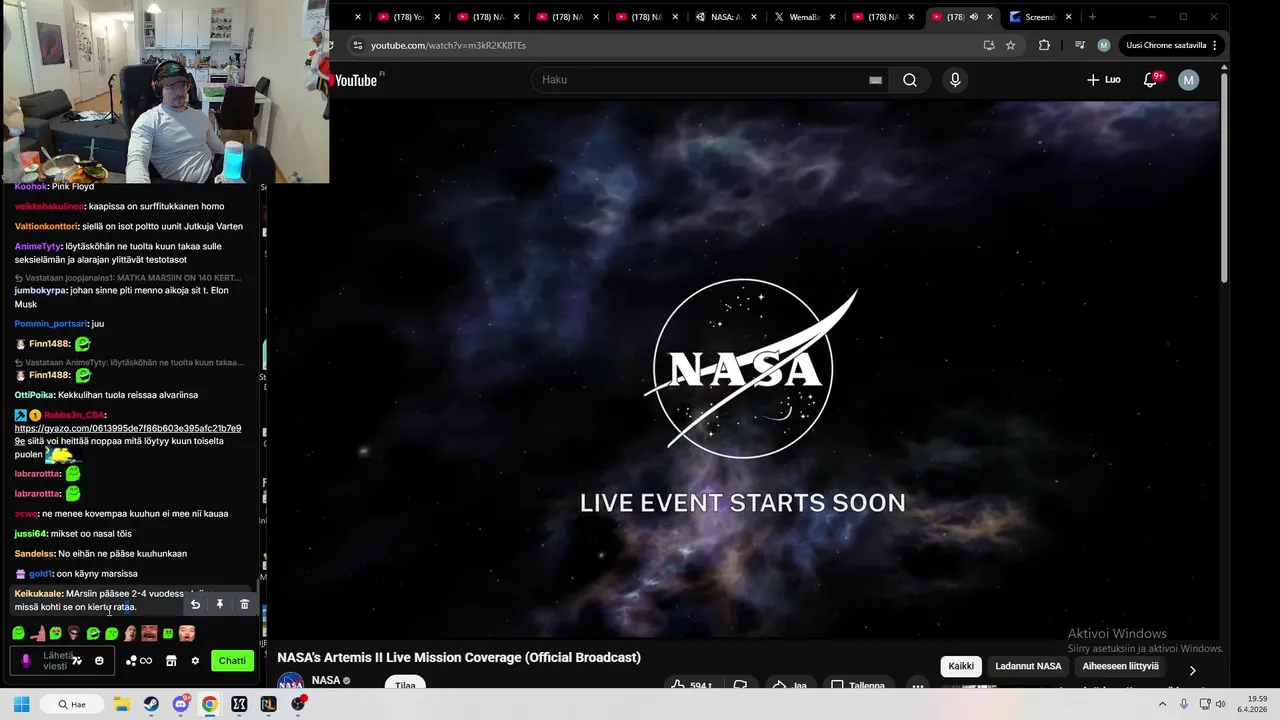
Task: Click the YouTube search magnifier button
Action: [909, 80]
